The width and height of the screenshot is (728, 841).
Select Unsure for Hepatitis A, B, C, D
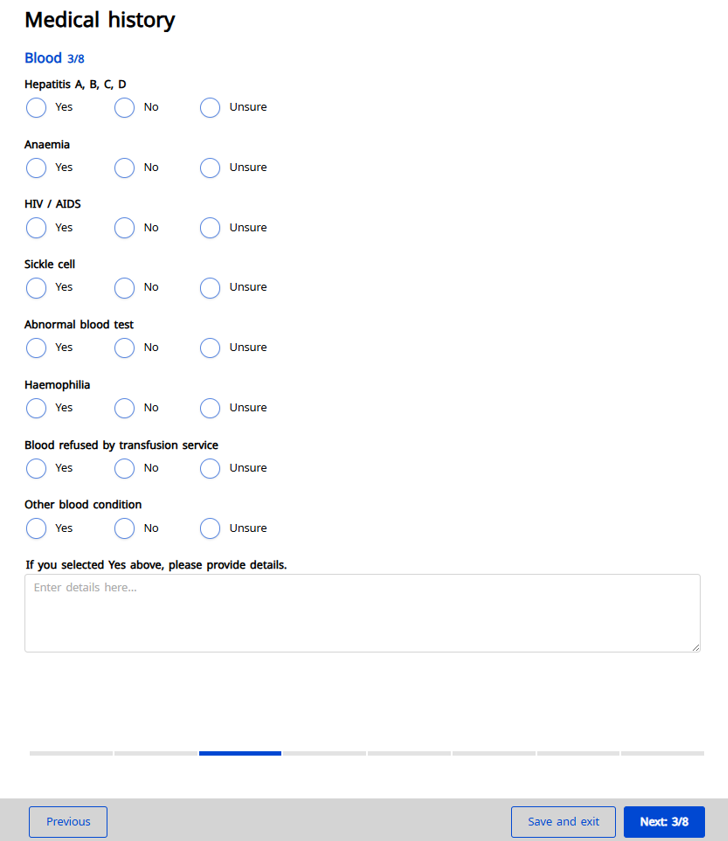[210, 108]
